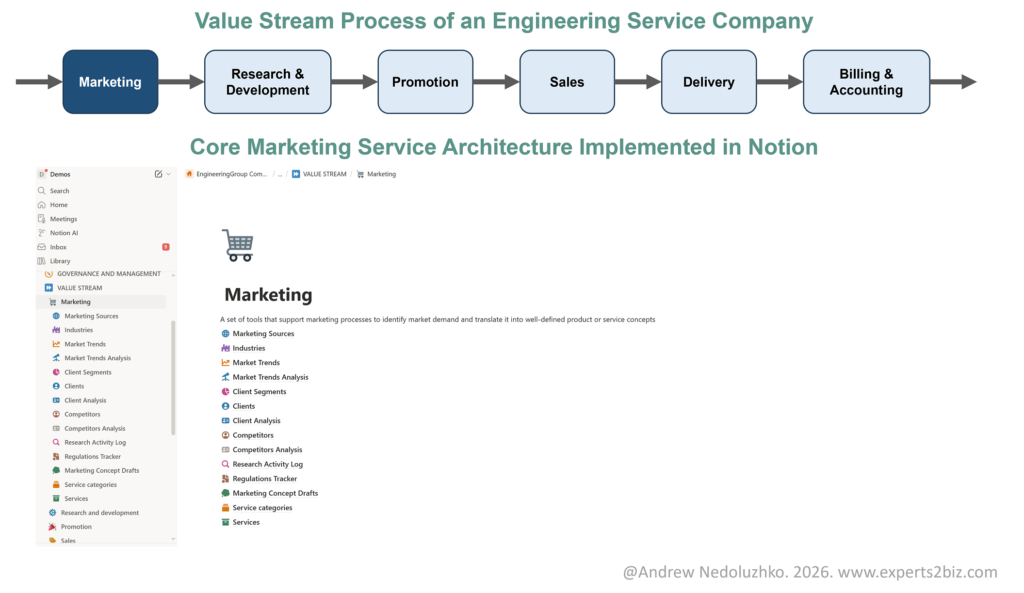The height and width of the screenshot is (593, 1024).
Task: Open Competitors Analysis link on the page
Action: [x=267, y=450]
